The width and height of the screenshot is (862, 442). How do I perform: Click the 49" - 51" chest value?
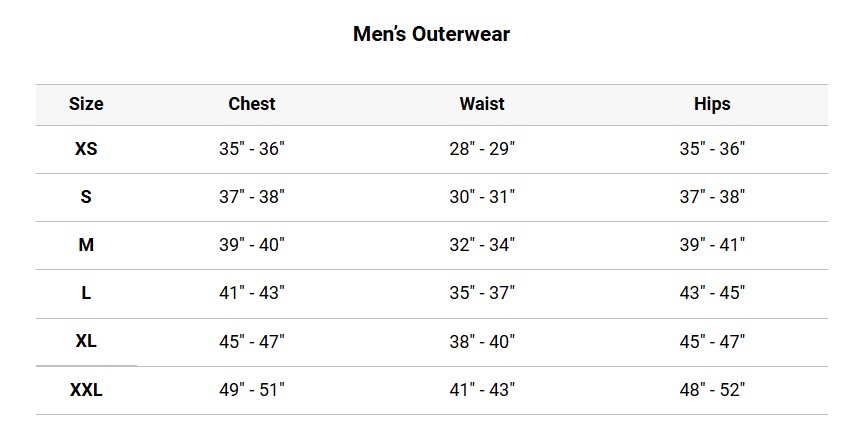click(x=252, y=390)
